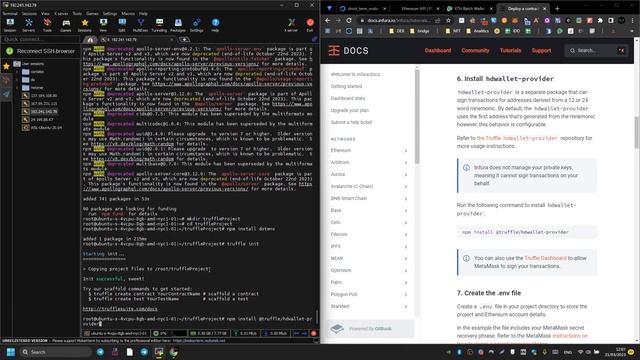Image resolution: width=640 pixels, height=360 pixels.
Task: Open the Settings gear in MobaXterm toolbar
Action: (196, 25)
